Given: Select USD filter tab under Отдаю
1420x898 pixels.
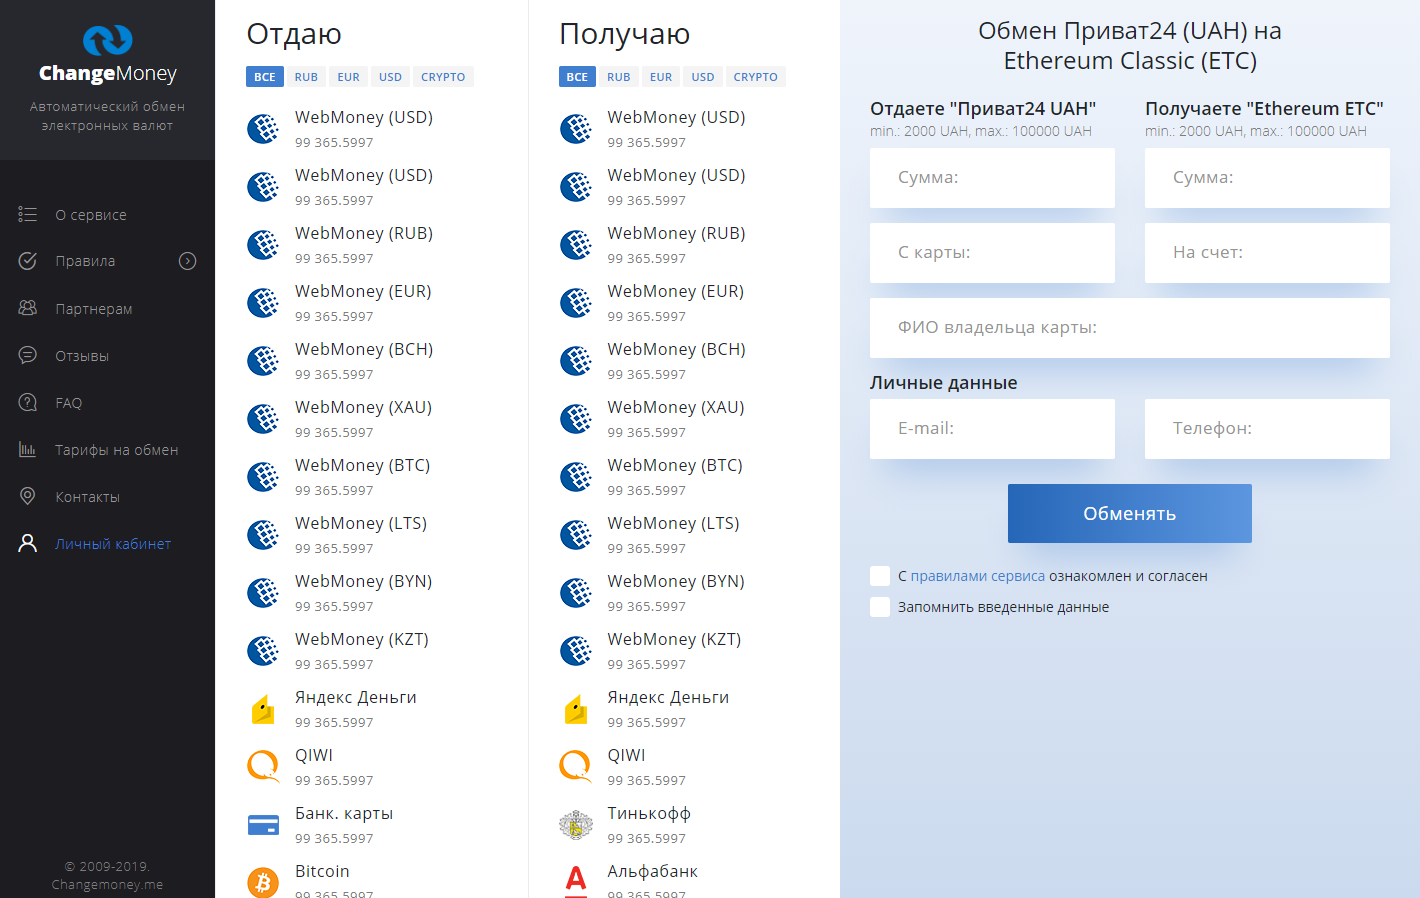Looking at the screenshot, I should 390,77.
